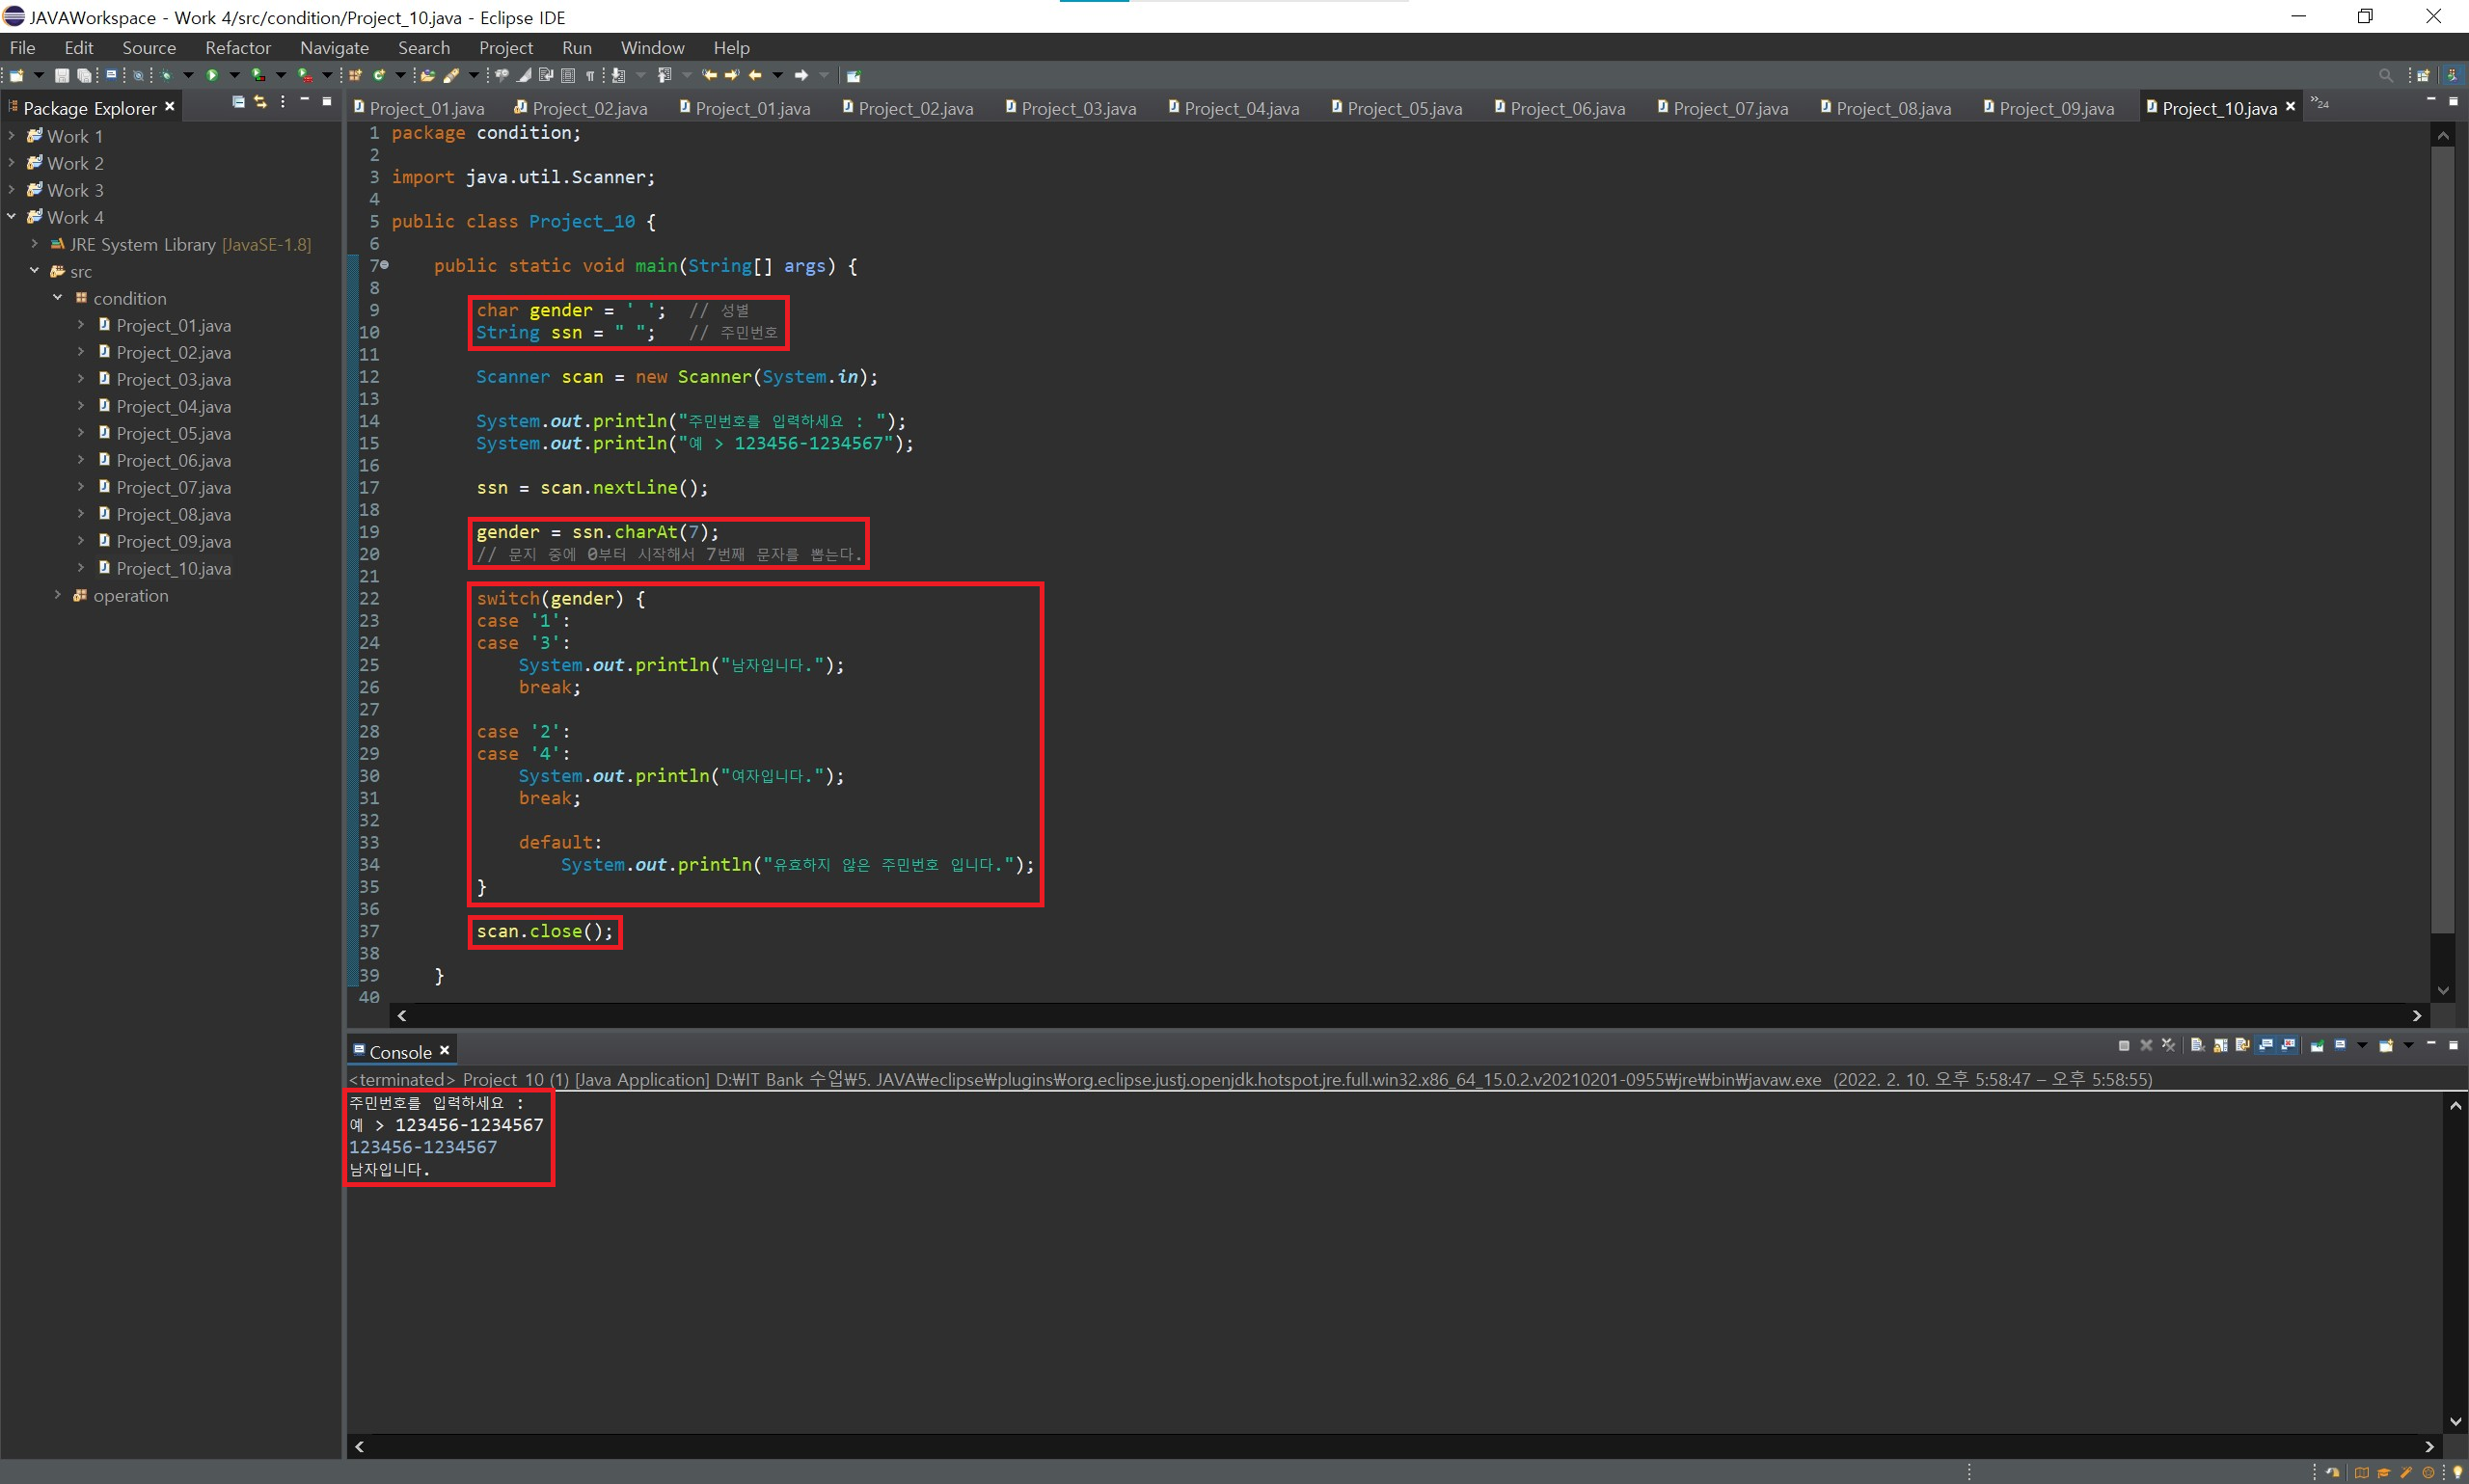Click Collapse All in Package Explorer

point(238,102)
